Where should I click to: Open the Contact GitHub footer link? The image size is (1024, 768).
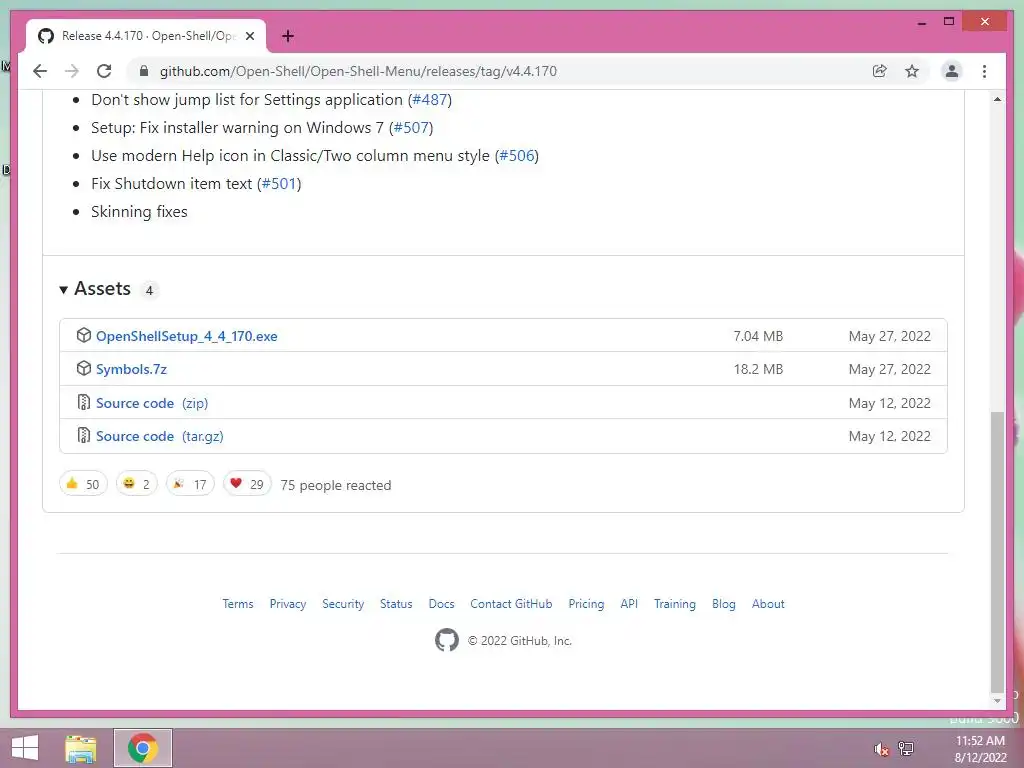511,603
